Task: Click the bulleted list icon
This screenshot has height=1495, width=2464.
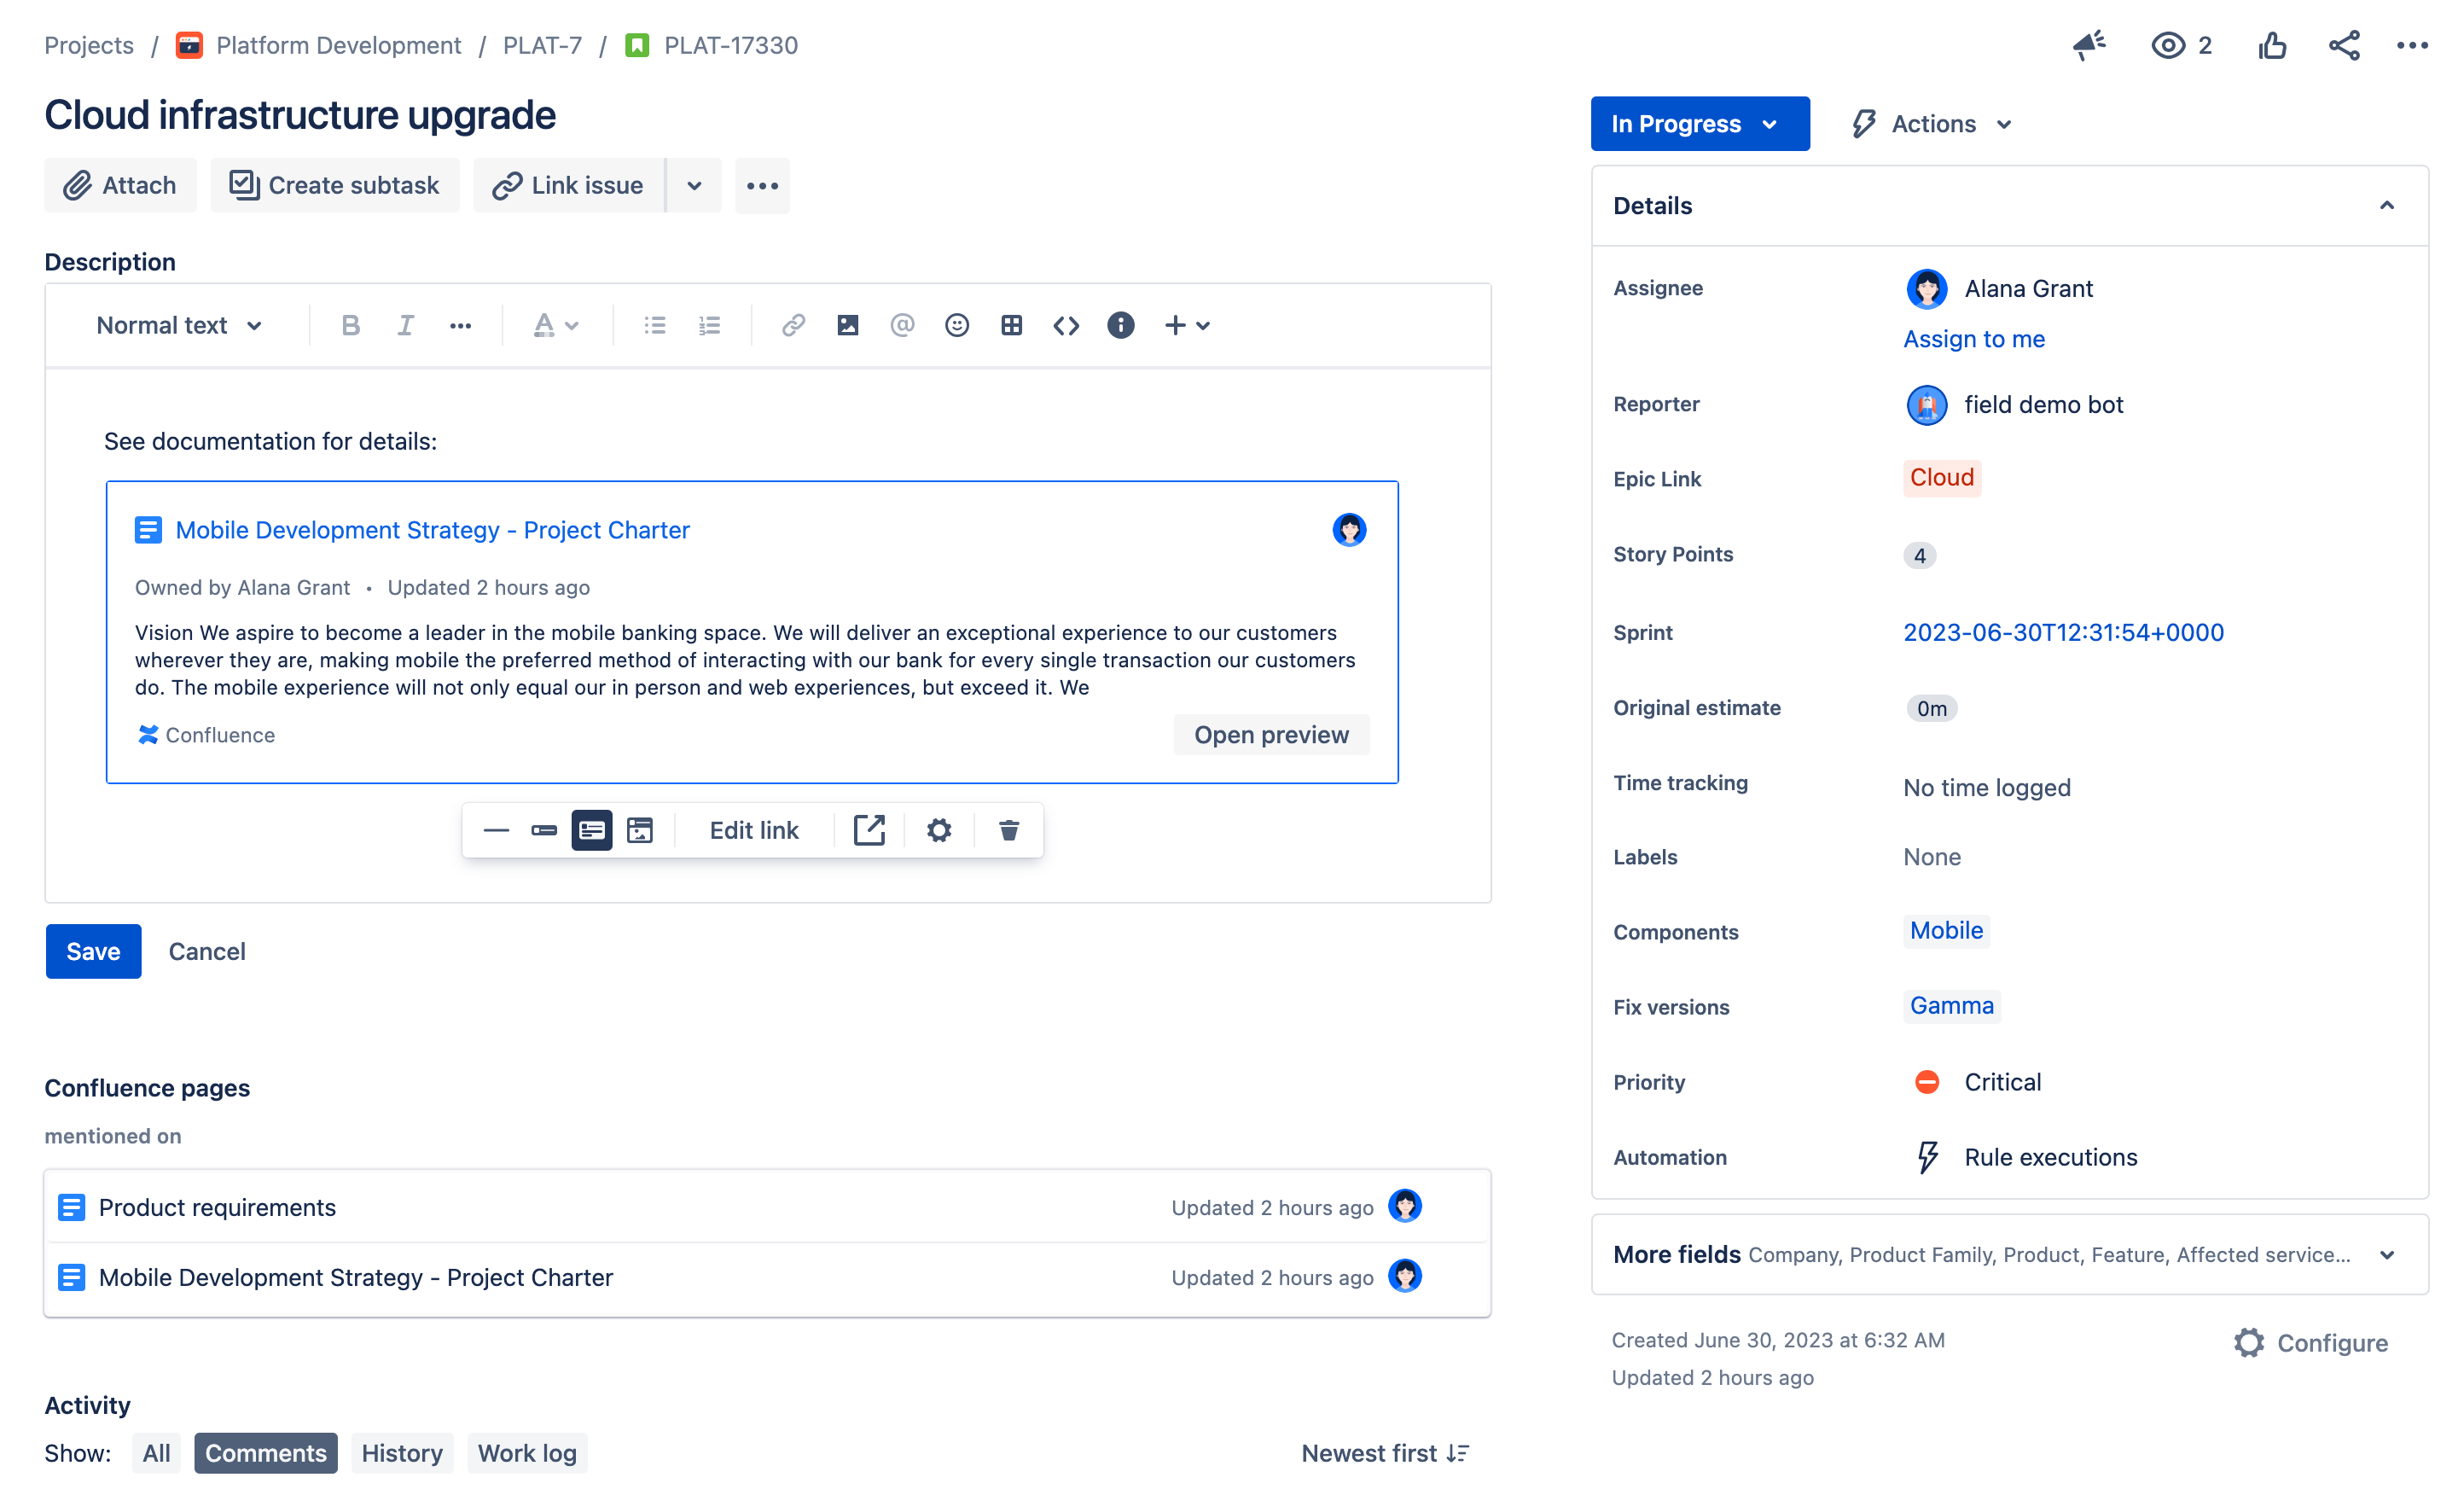Action: coord(653,326)
